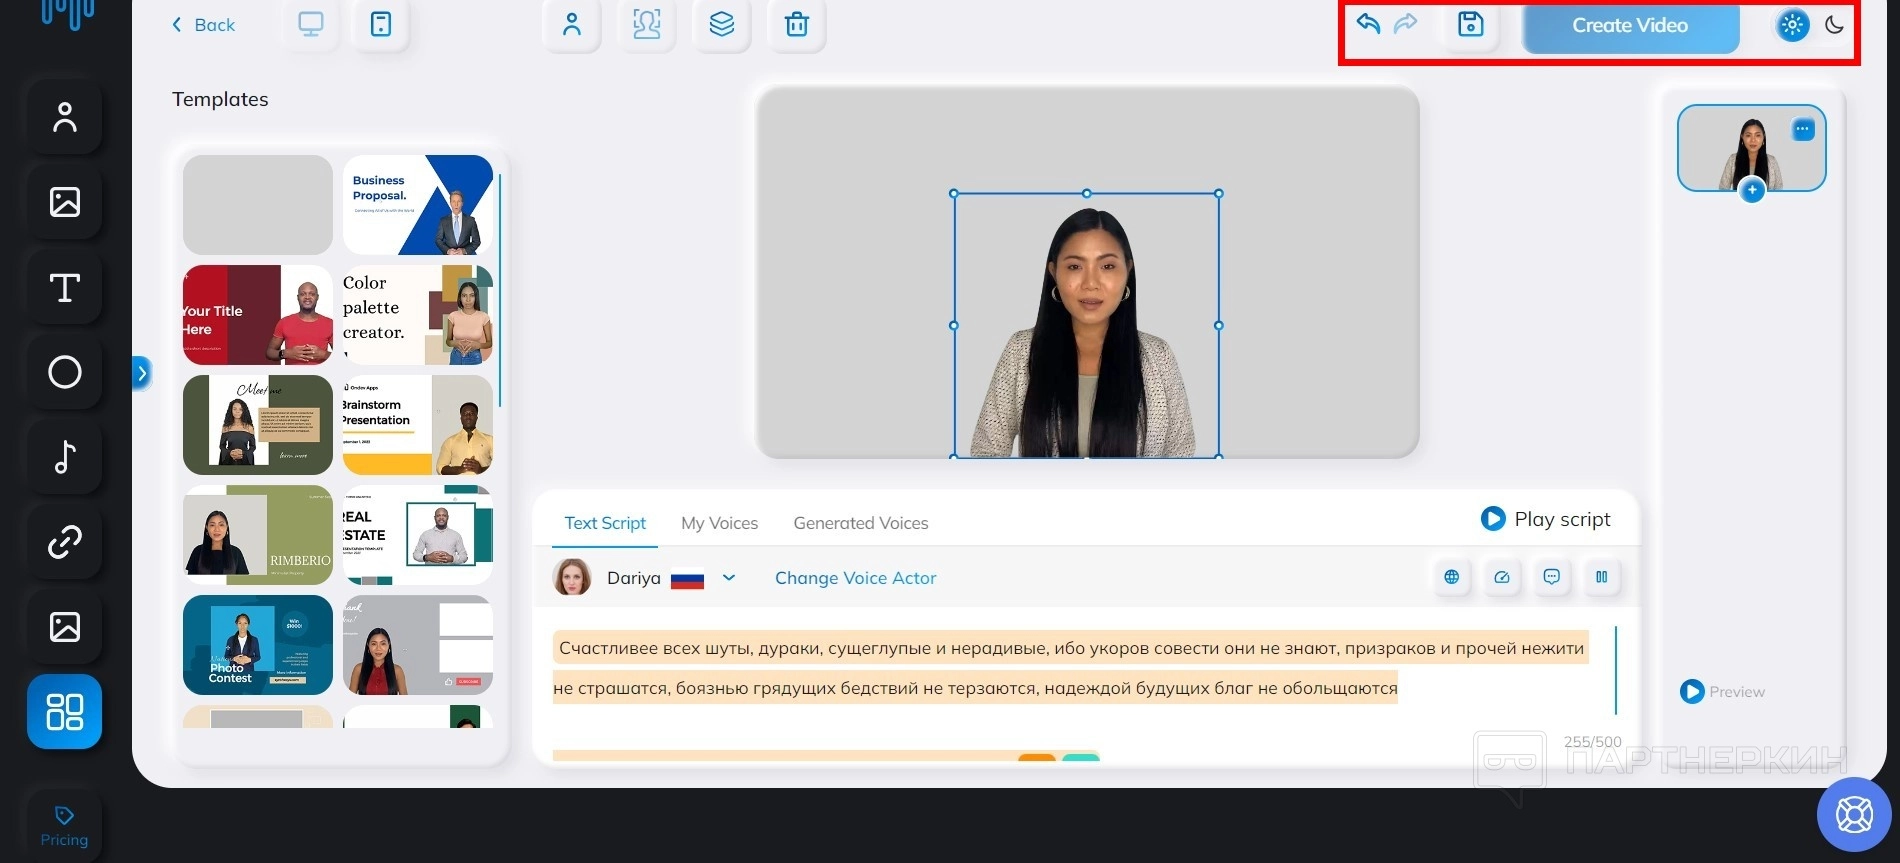Click the Create Video button
This screenshot has height=863, width=1900.
[x=1629, y=26]
